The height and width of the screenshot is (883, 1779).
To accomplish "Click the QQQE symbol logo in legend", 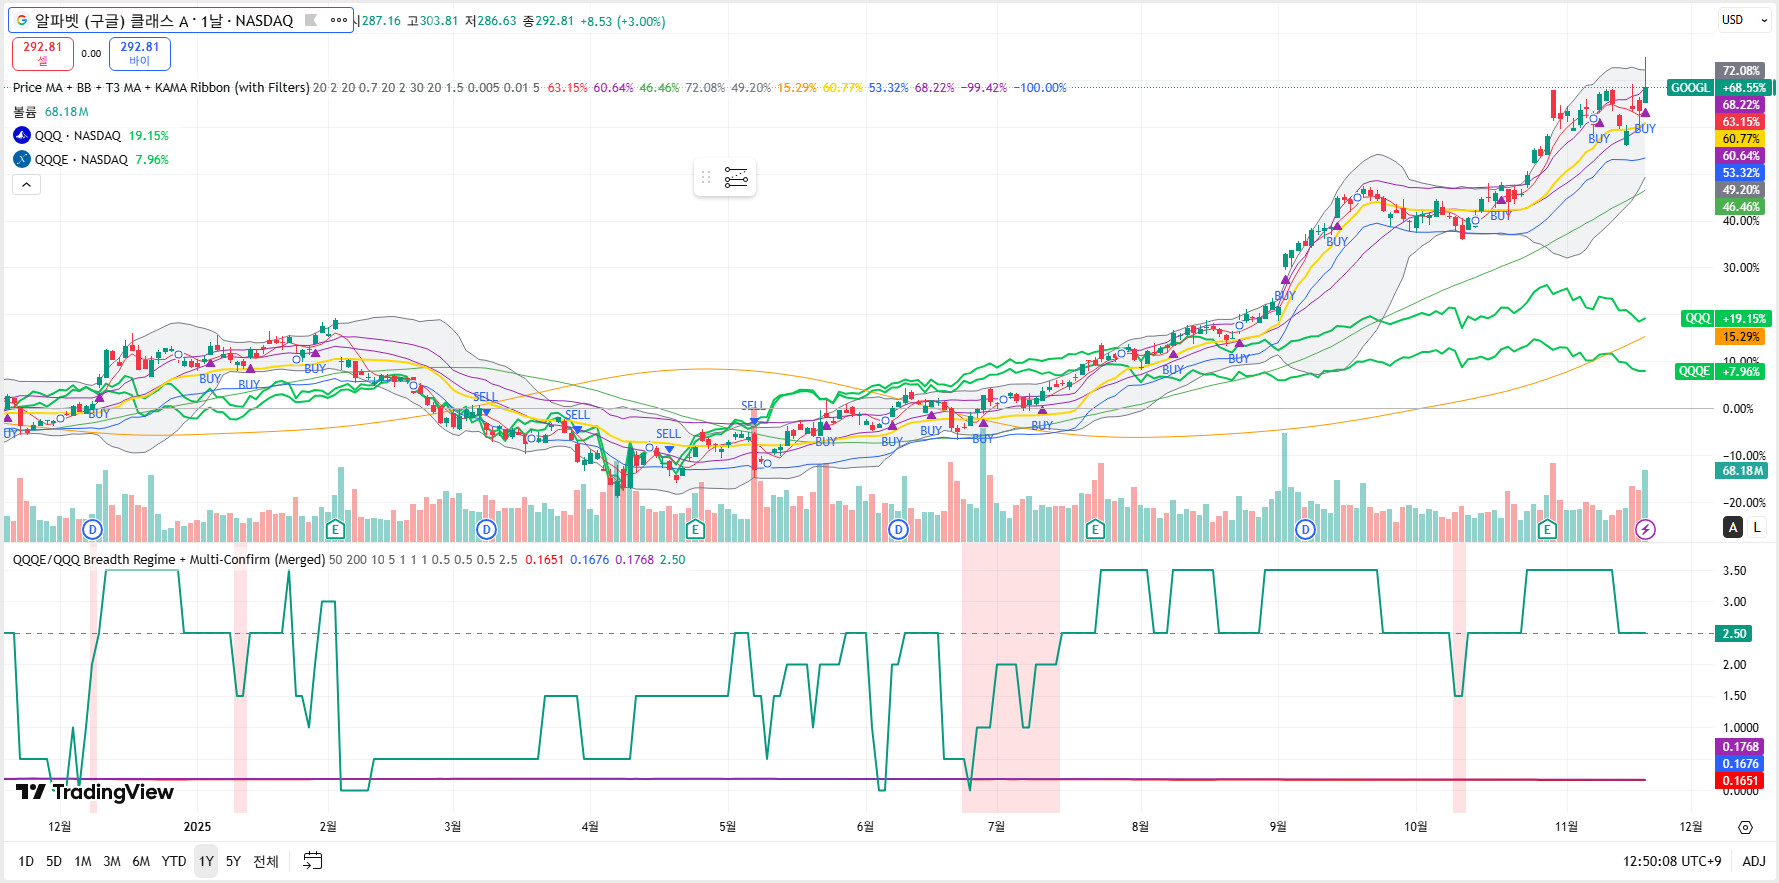I will pyautogui.click(x=22, y=159).
